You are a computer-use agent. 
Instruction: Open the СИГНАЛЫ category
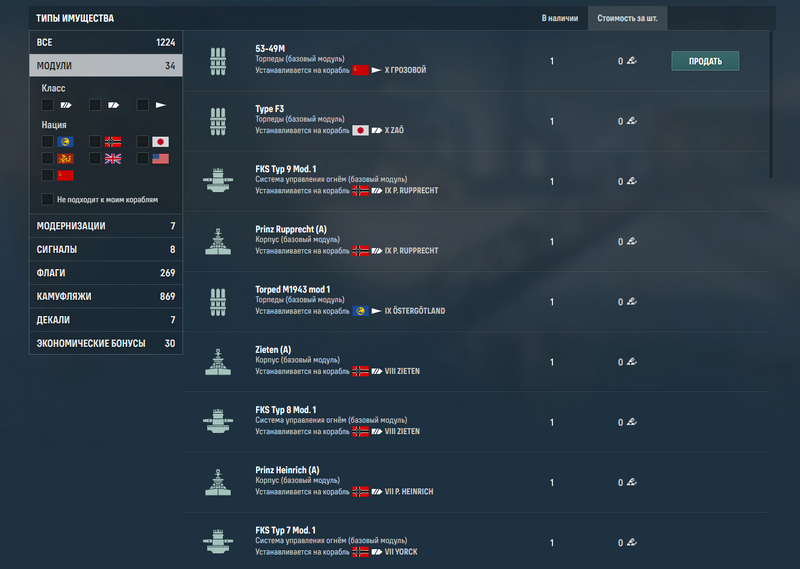pyautogui.click(x=106, y=249)
